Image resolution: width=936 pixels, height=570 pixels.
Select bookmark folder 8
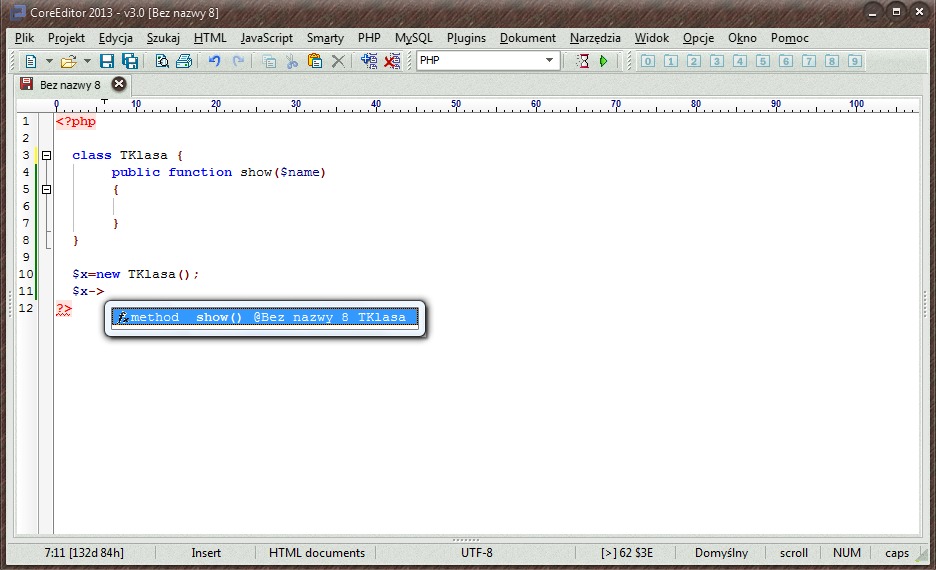832,61
